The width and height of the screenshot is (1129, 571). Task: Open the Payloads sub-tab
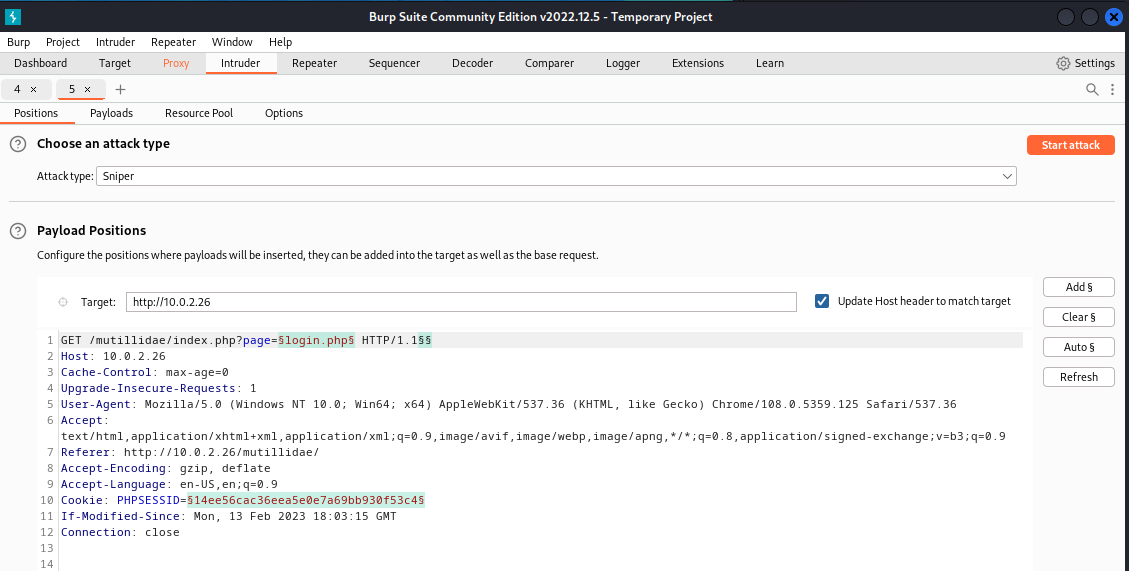pyautogui.click(x=112, y=113)
